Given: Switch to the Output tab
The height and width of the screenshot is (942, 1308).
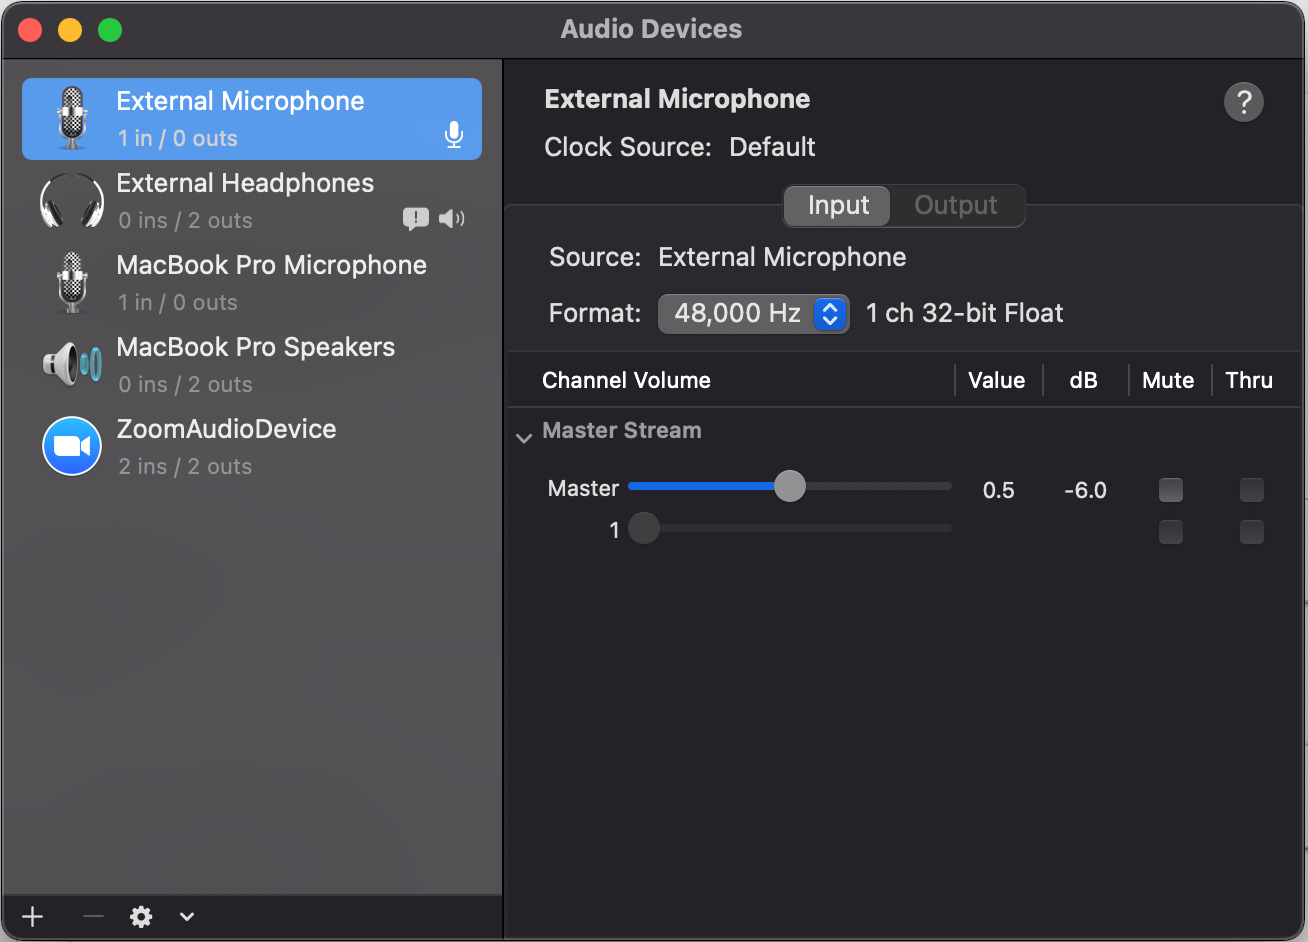Looking at the screenshot, I should (x=955, y=205).
